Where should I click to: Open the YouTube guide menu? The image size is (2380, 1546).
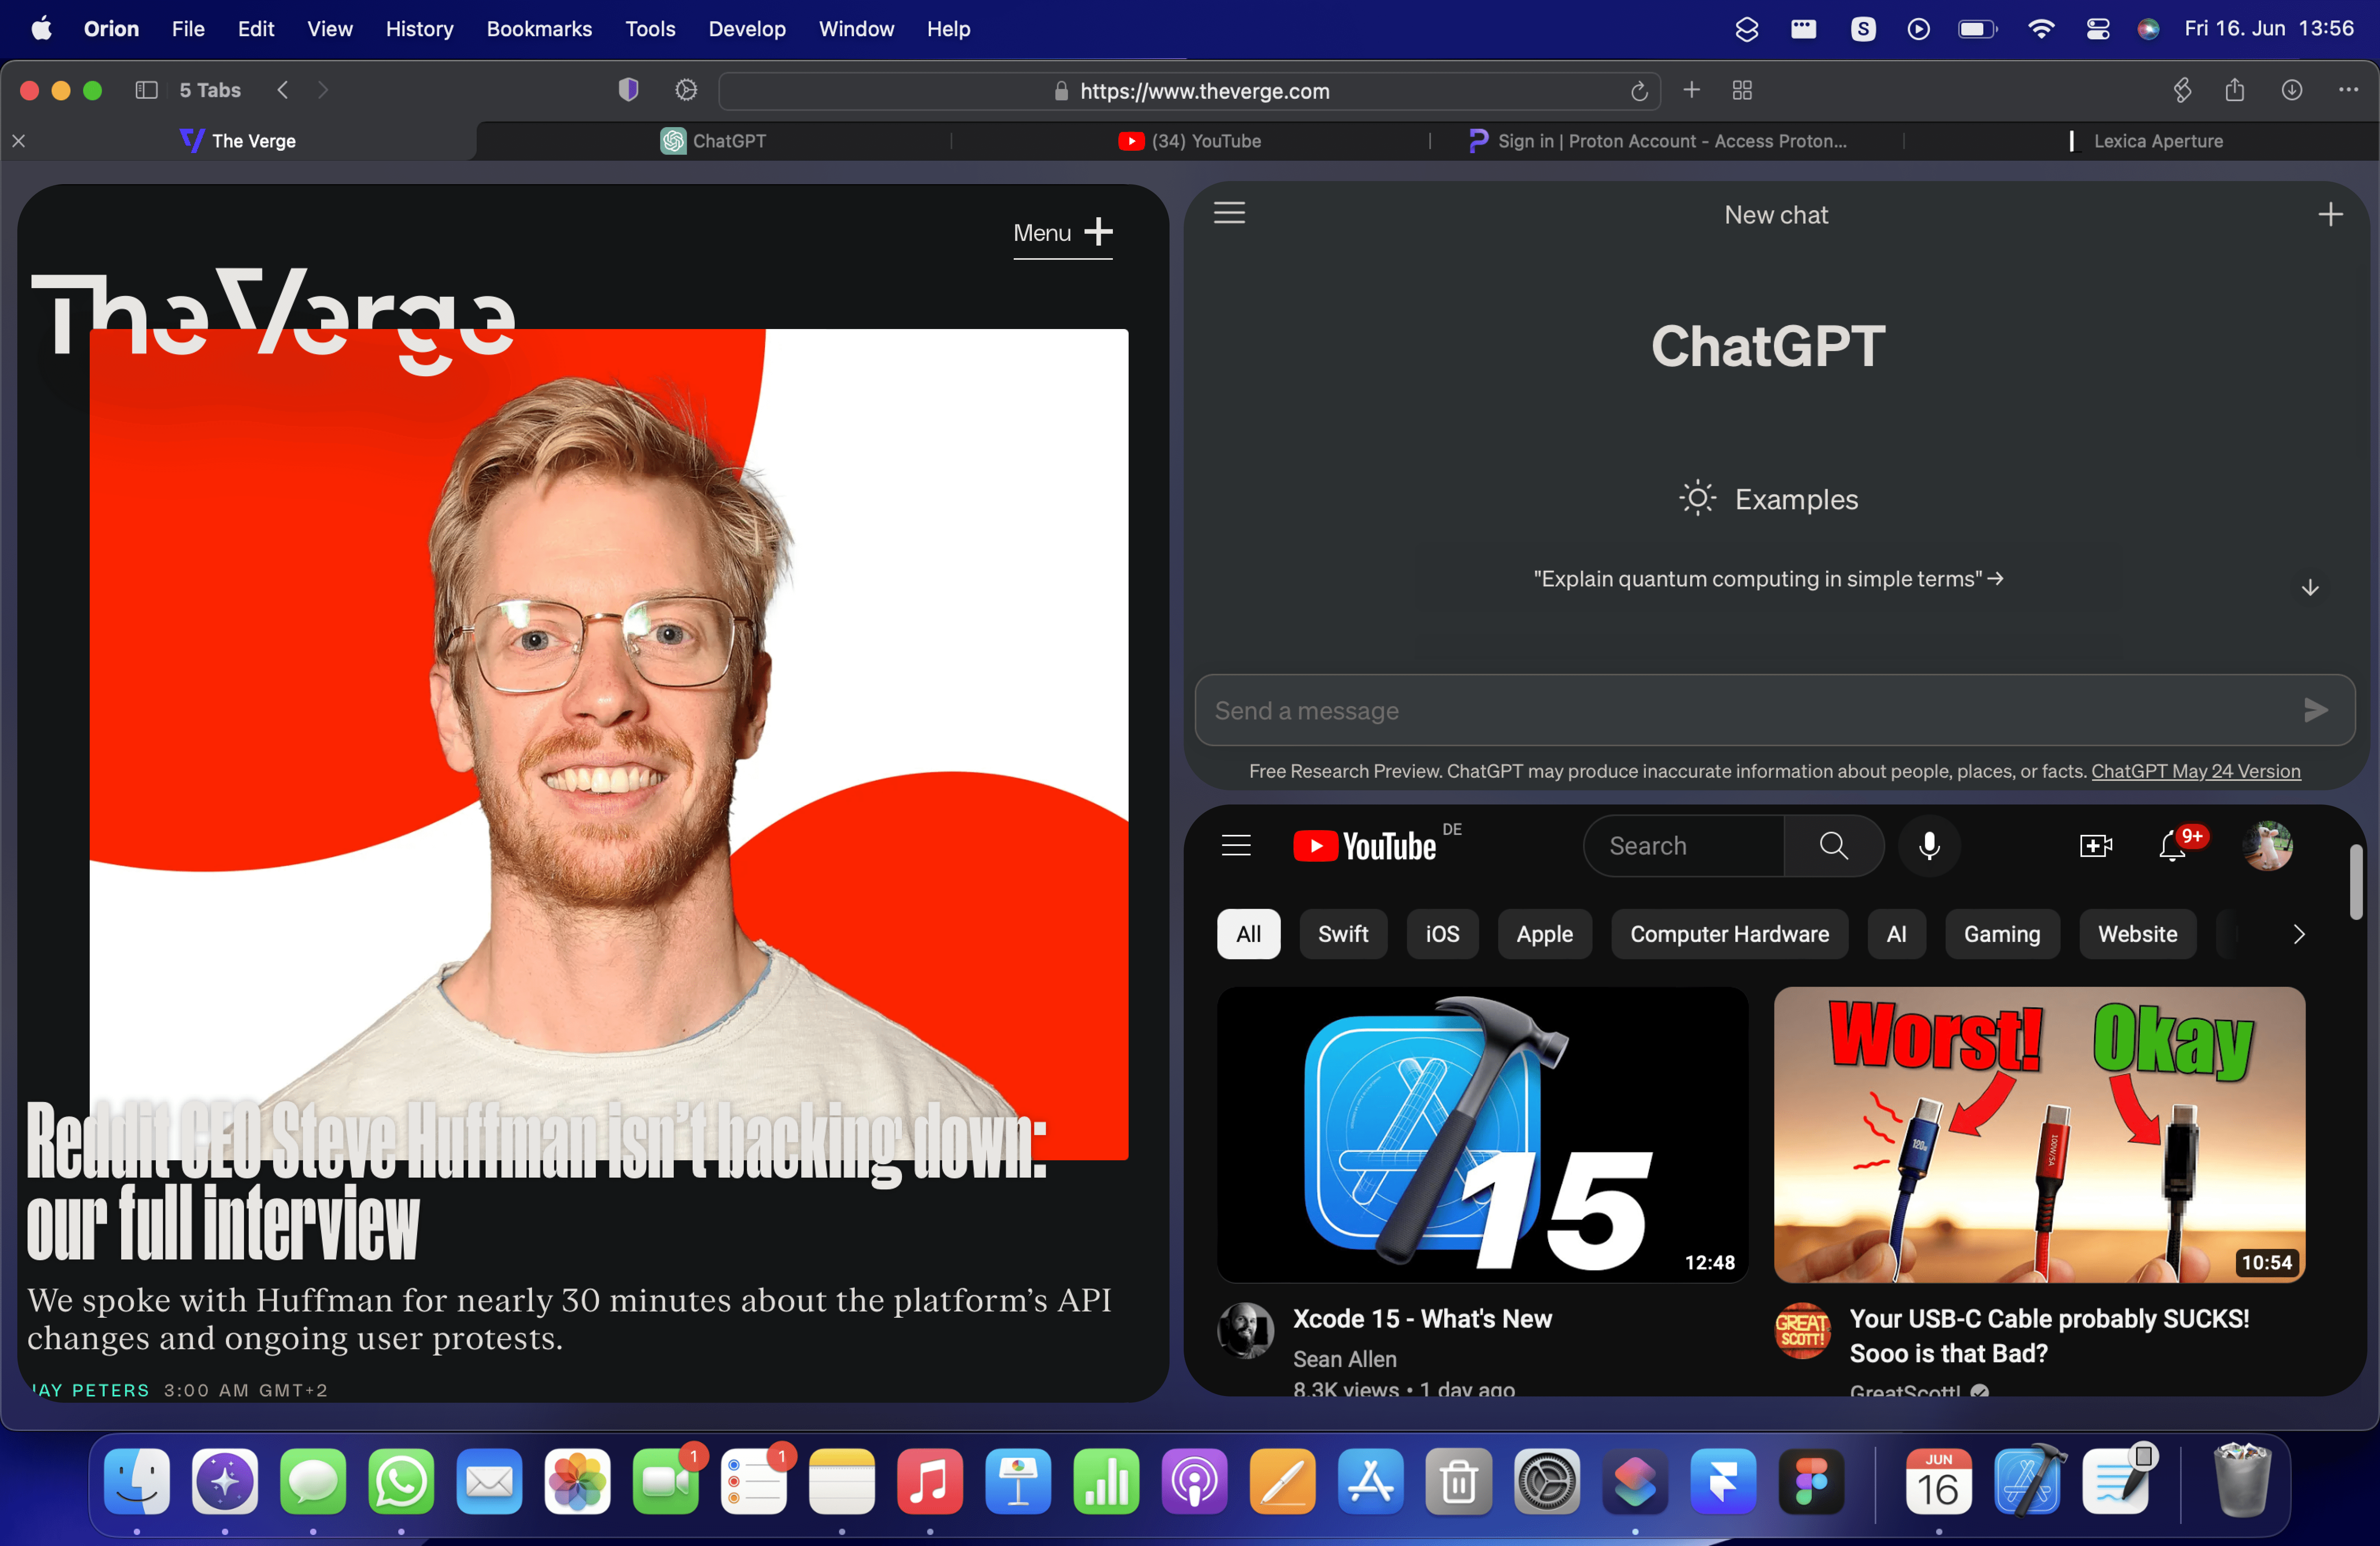pyautogui.click(x=1236, y=846)
